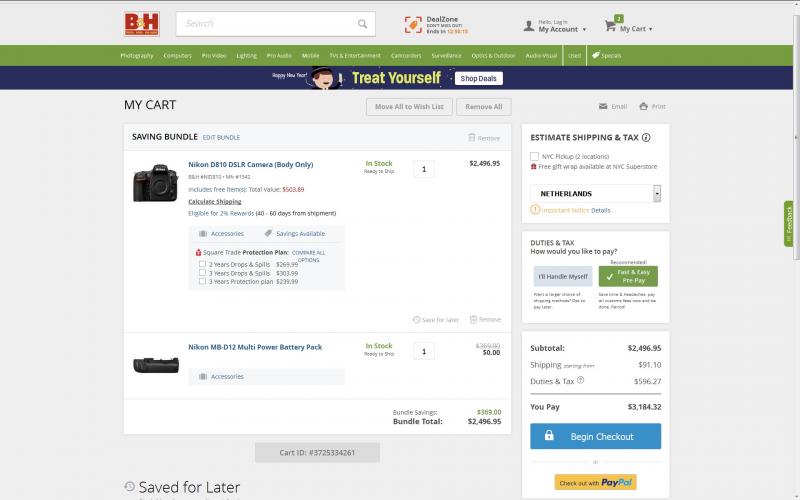Click Accessories icon under Nikon D810
The image size is (800, 500).
(203, 233)
